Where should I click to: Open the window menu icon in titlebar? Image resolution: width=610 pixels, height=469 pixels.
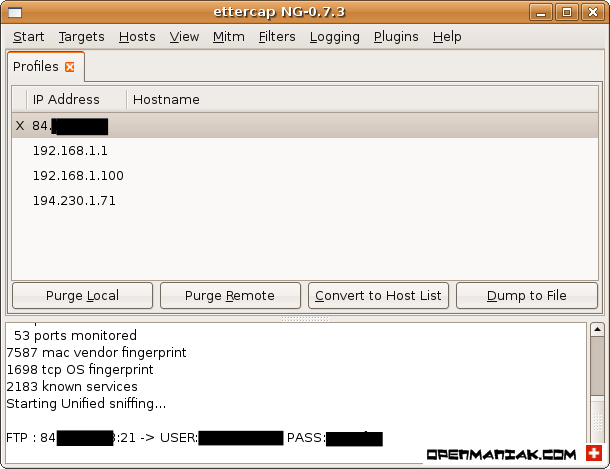click(15, 13)
